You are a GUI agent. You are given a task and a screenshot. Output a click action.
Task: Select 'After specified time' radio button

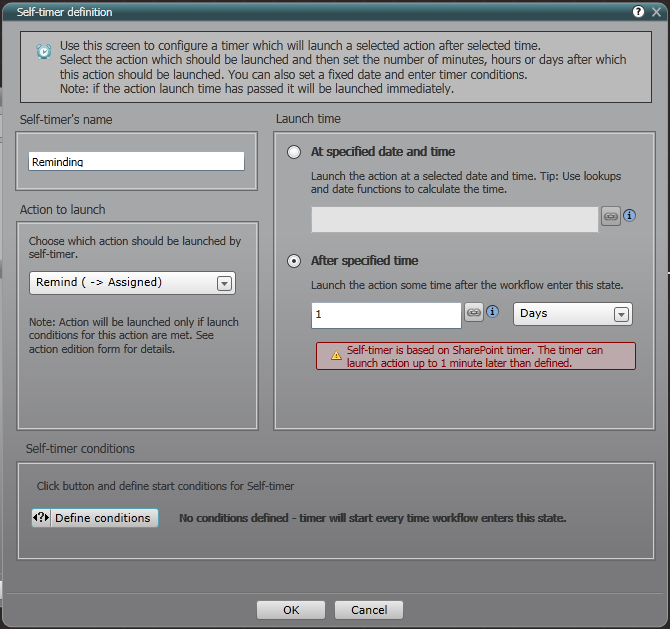(x=293, y=261)
